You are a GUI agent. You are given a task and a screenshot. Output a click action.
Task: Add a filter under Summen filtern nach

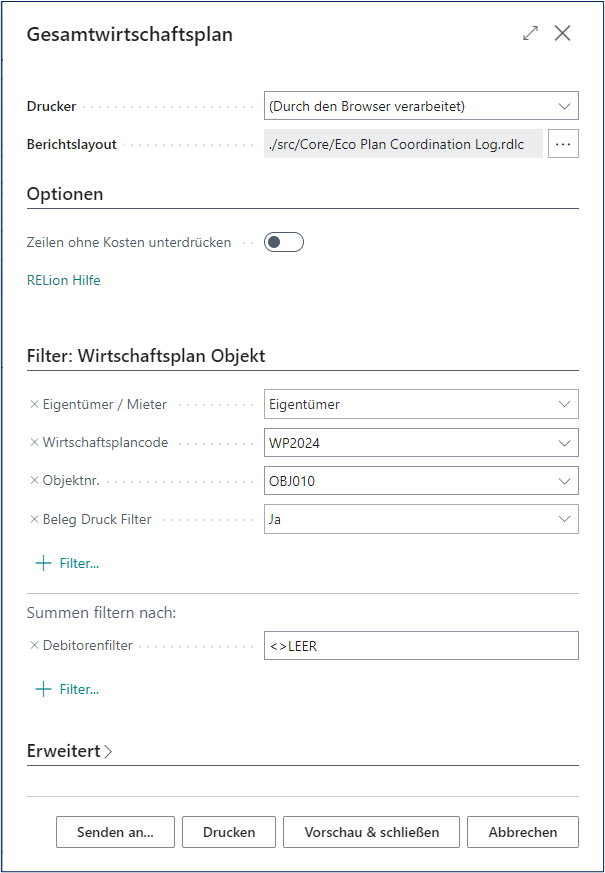[68, 689]
